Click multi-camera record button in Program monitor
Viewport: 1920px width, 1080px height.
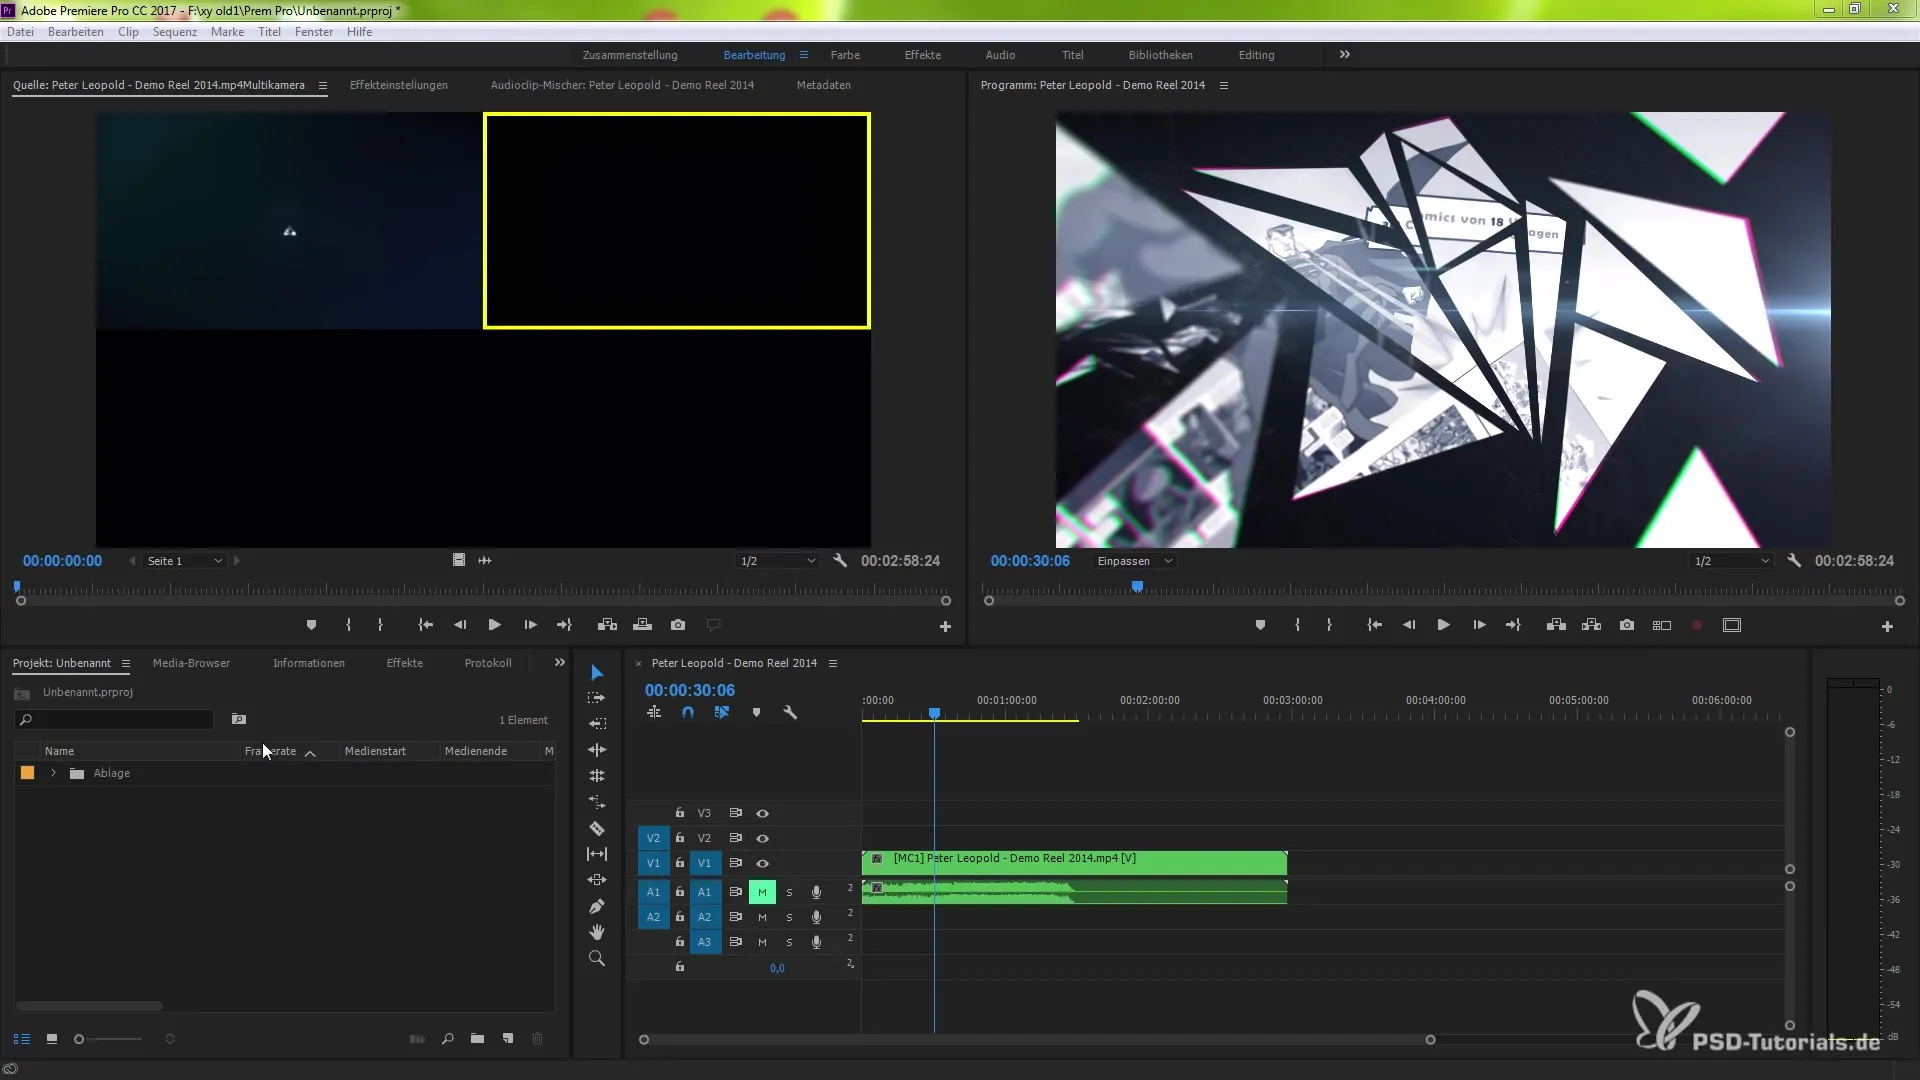(1697, 625)
